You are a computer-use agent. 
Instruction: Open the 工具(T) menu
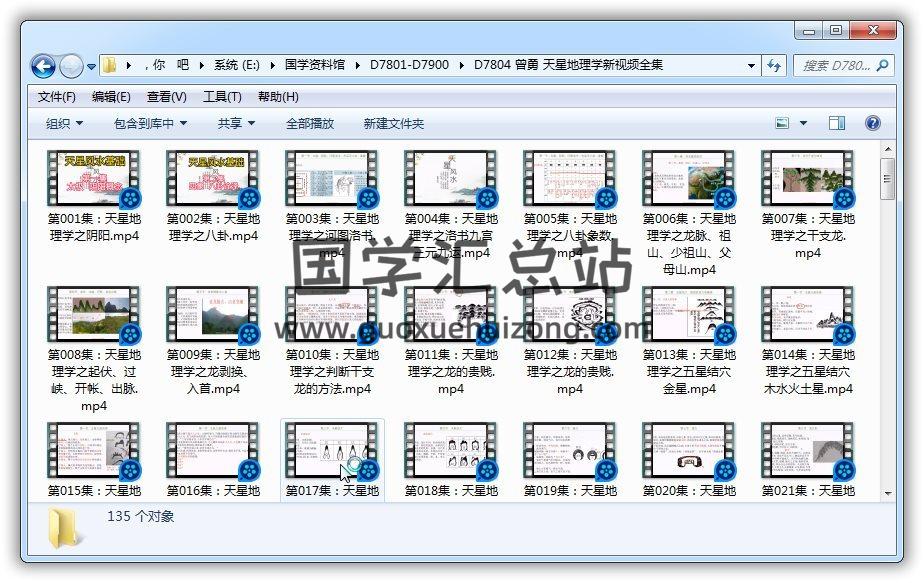tap(221, 97)
